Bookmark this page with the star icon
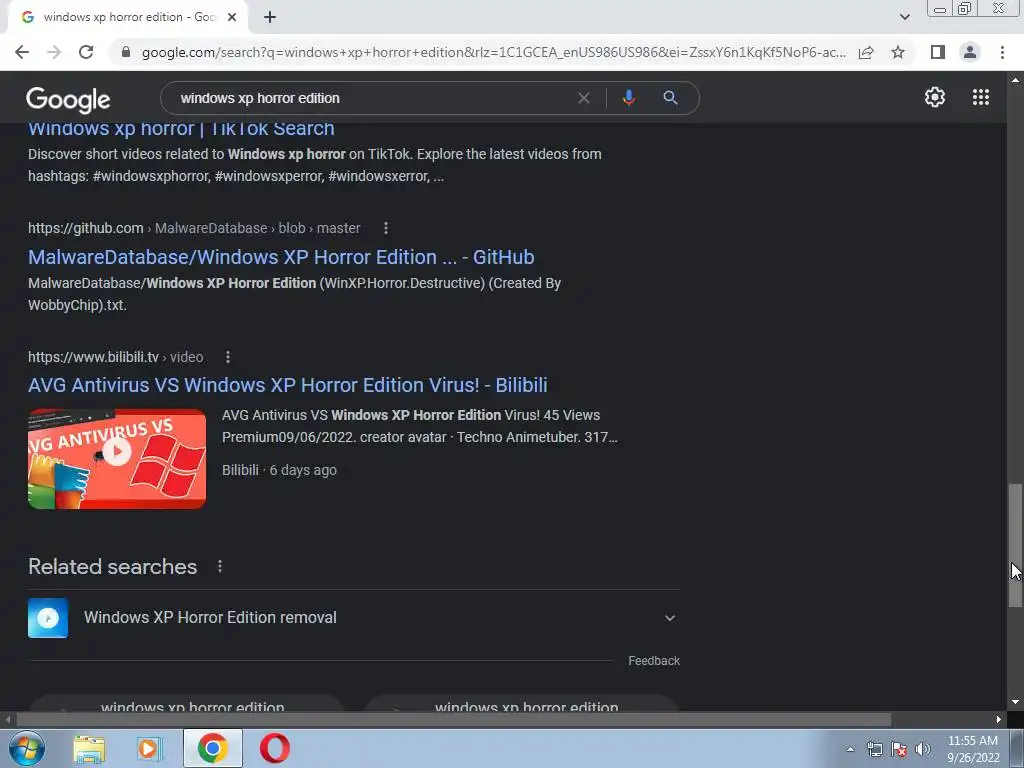The width and height of the screenshot is (1024, 768). pyautogui.click(x=898, y=52)
